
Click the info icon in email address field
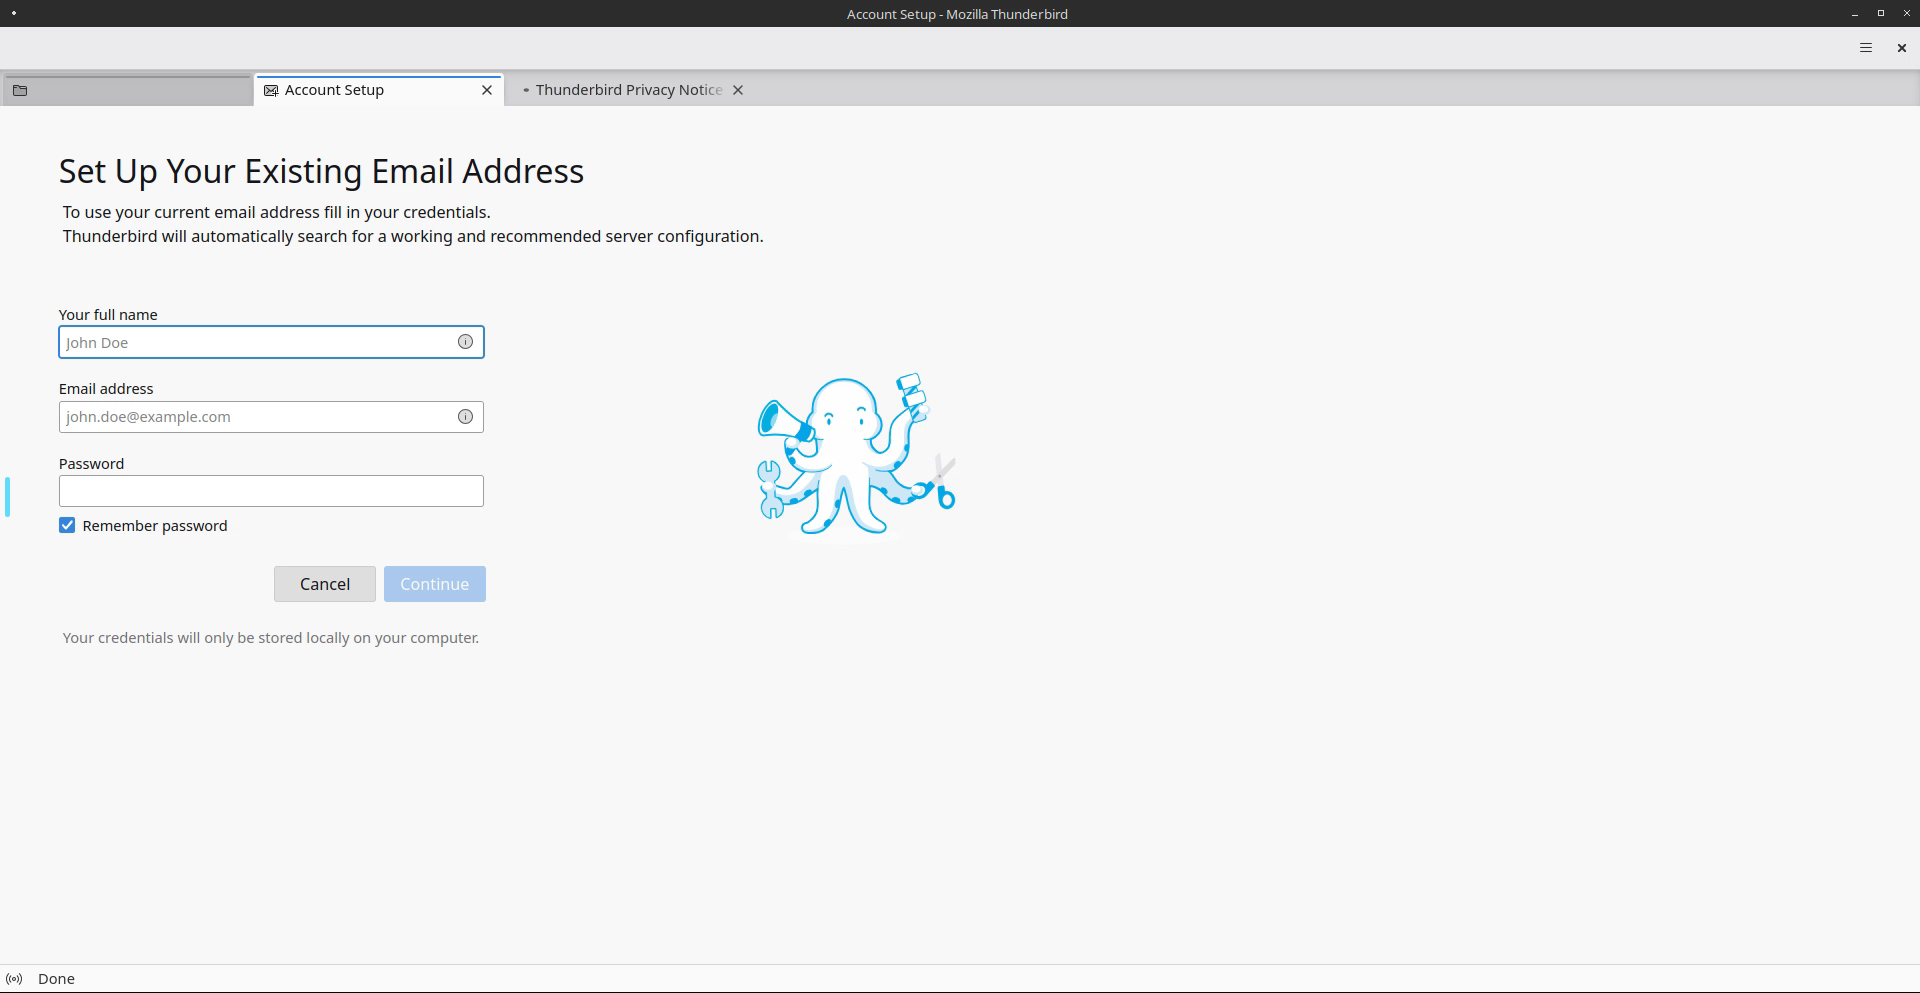click(x=465, y=417)
